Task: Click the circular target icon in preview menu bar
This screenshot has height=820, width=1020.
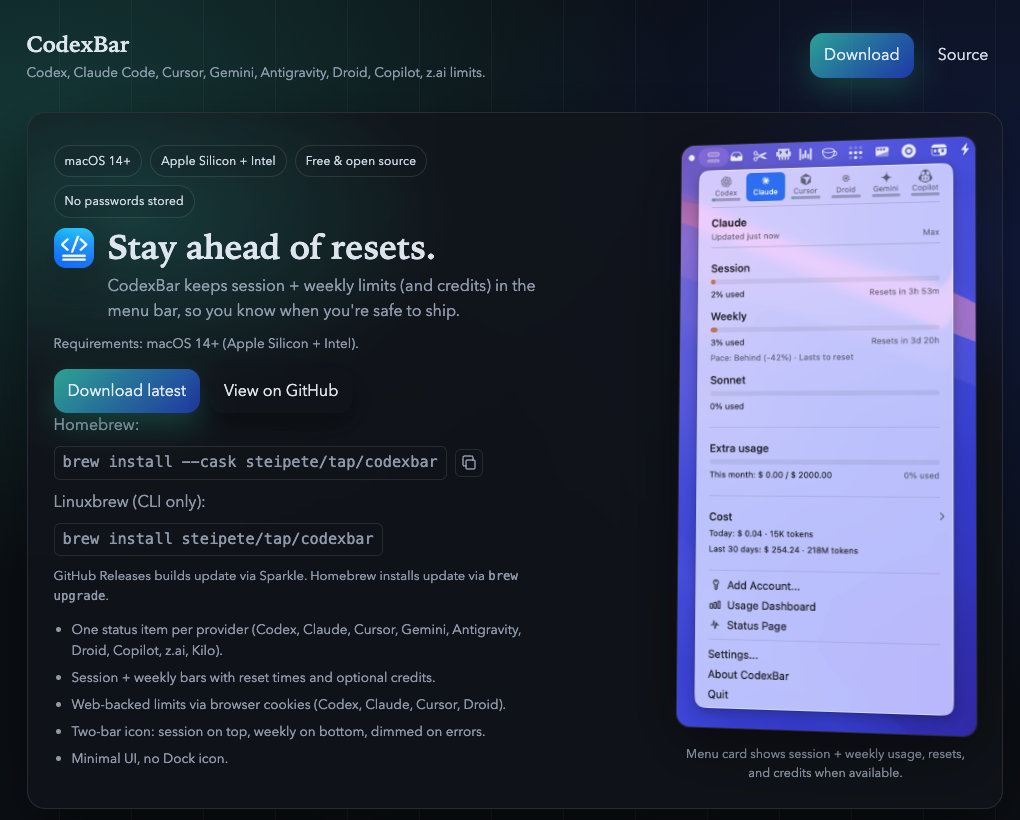Action: (909, 151)
